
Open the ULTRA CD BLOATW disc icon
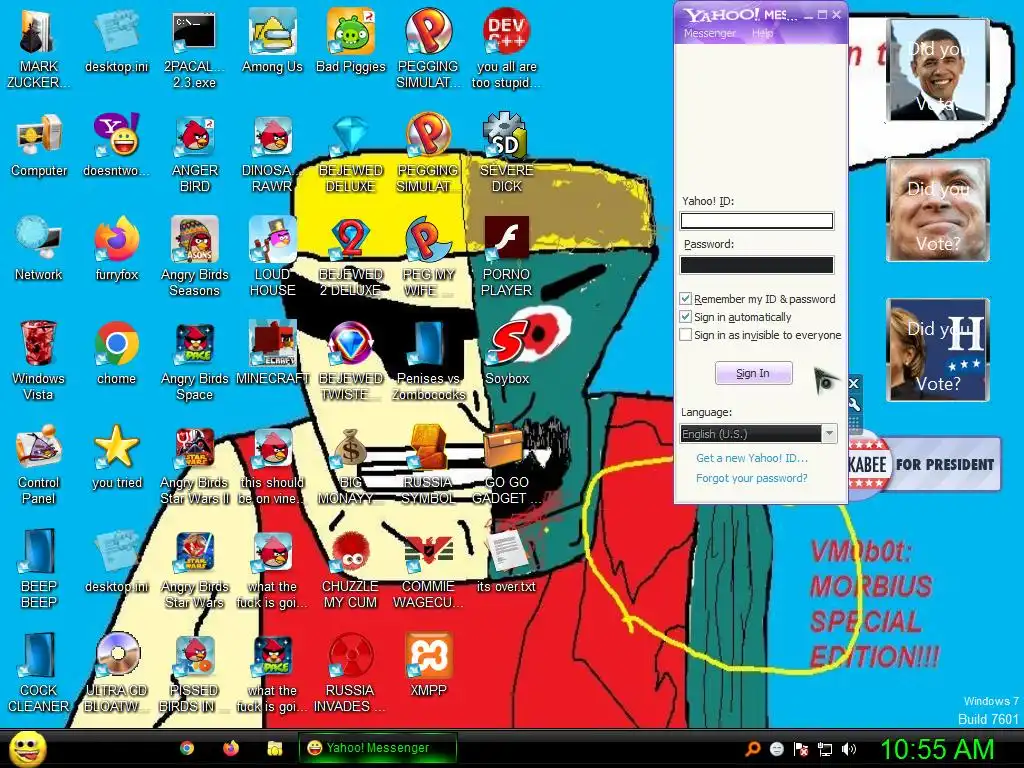pos(116,673)
